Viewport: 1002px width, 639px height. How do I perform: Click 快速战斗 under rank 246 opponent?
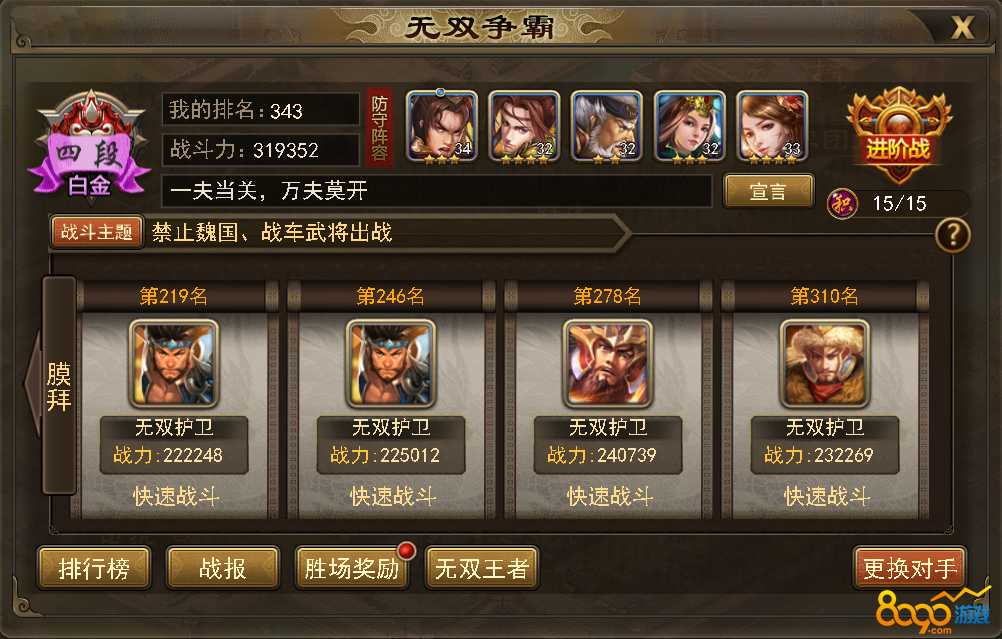[x=393, y=497]
